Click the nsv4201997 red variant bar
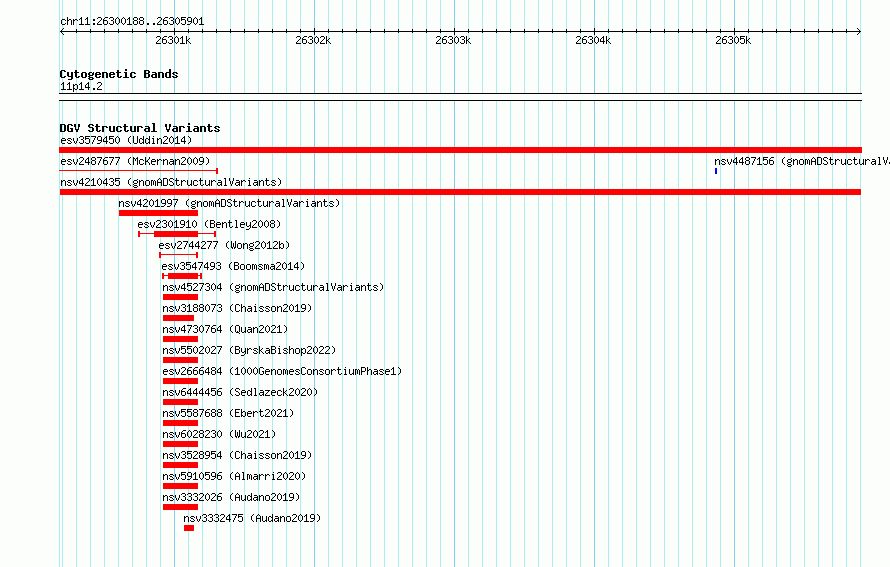890x567 pixels. (158, 213)
